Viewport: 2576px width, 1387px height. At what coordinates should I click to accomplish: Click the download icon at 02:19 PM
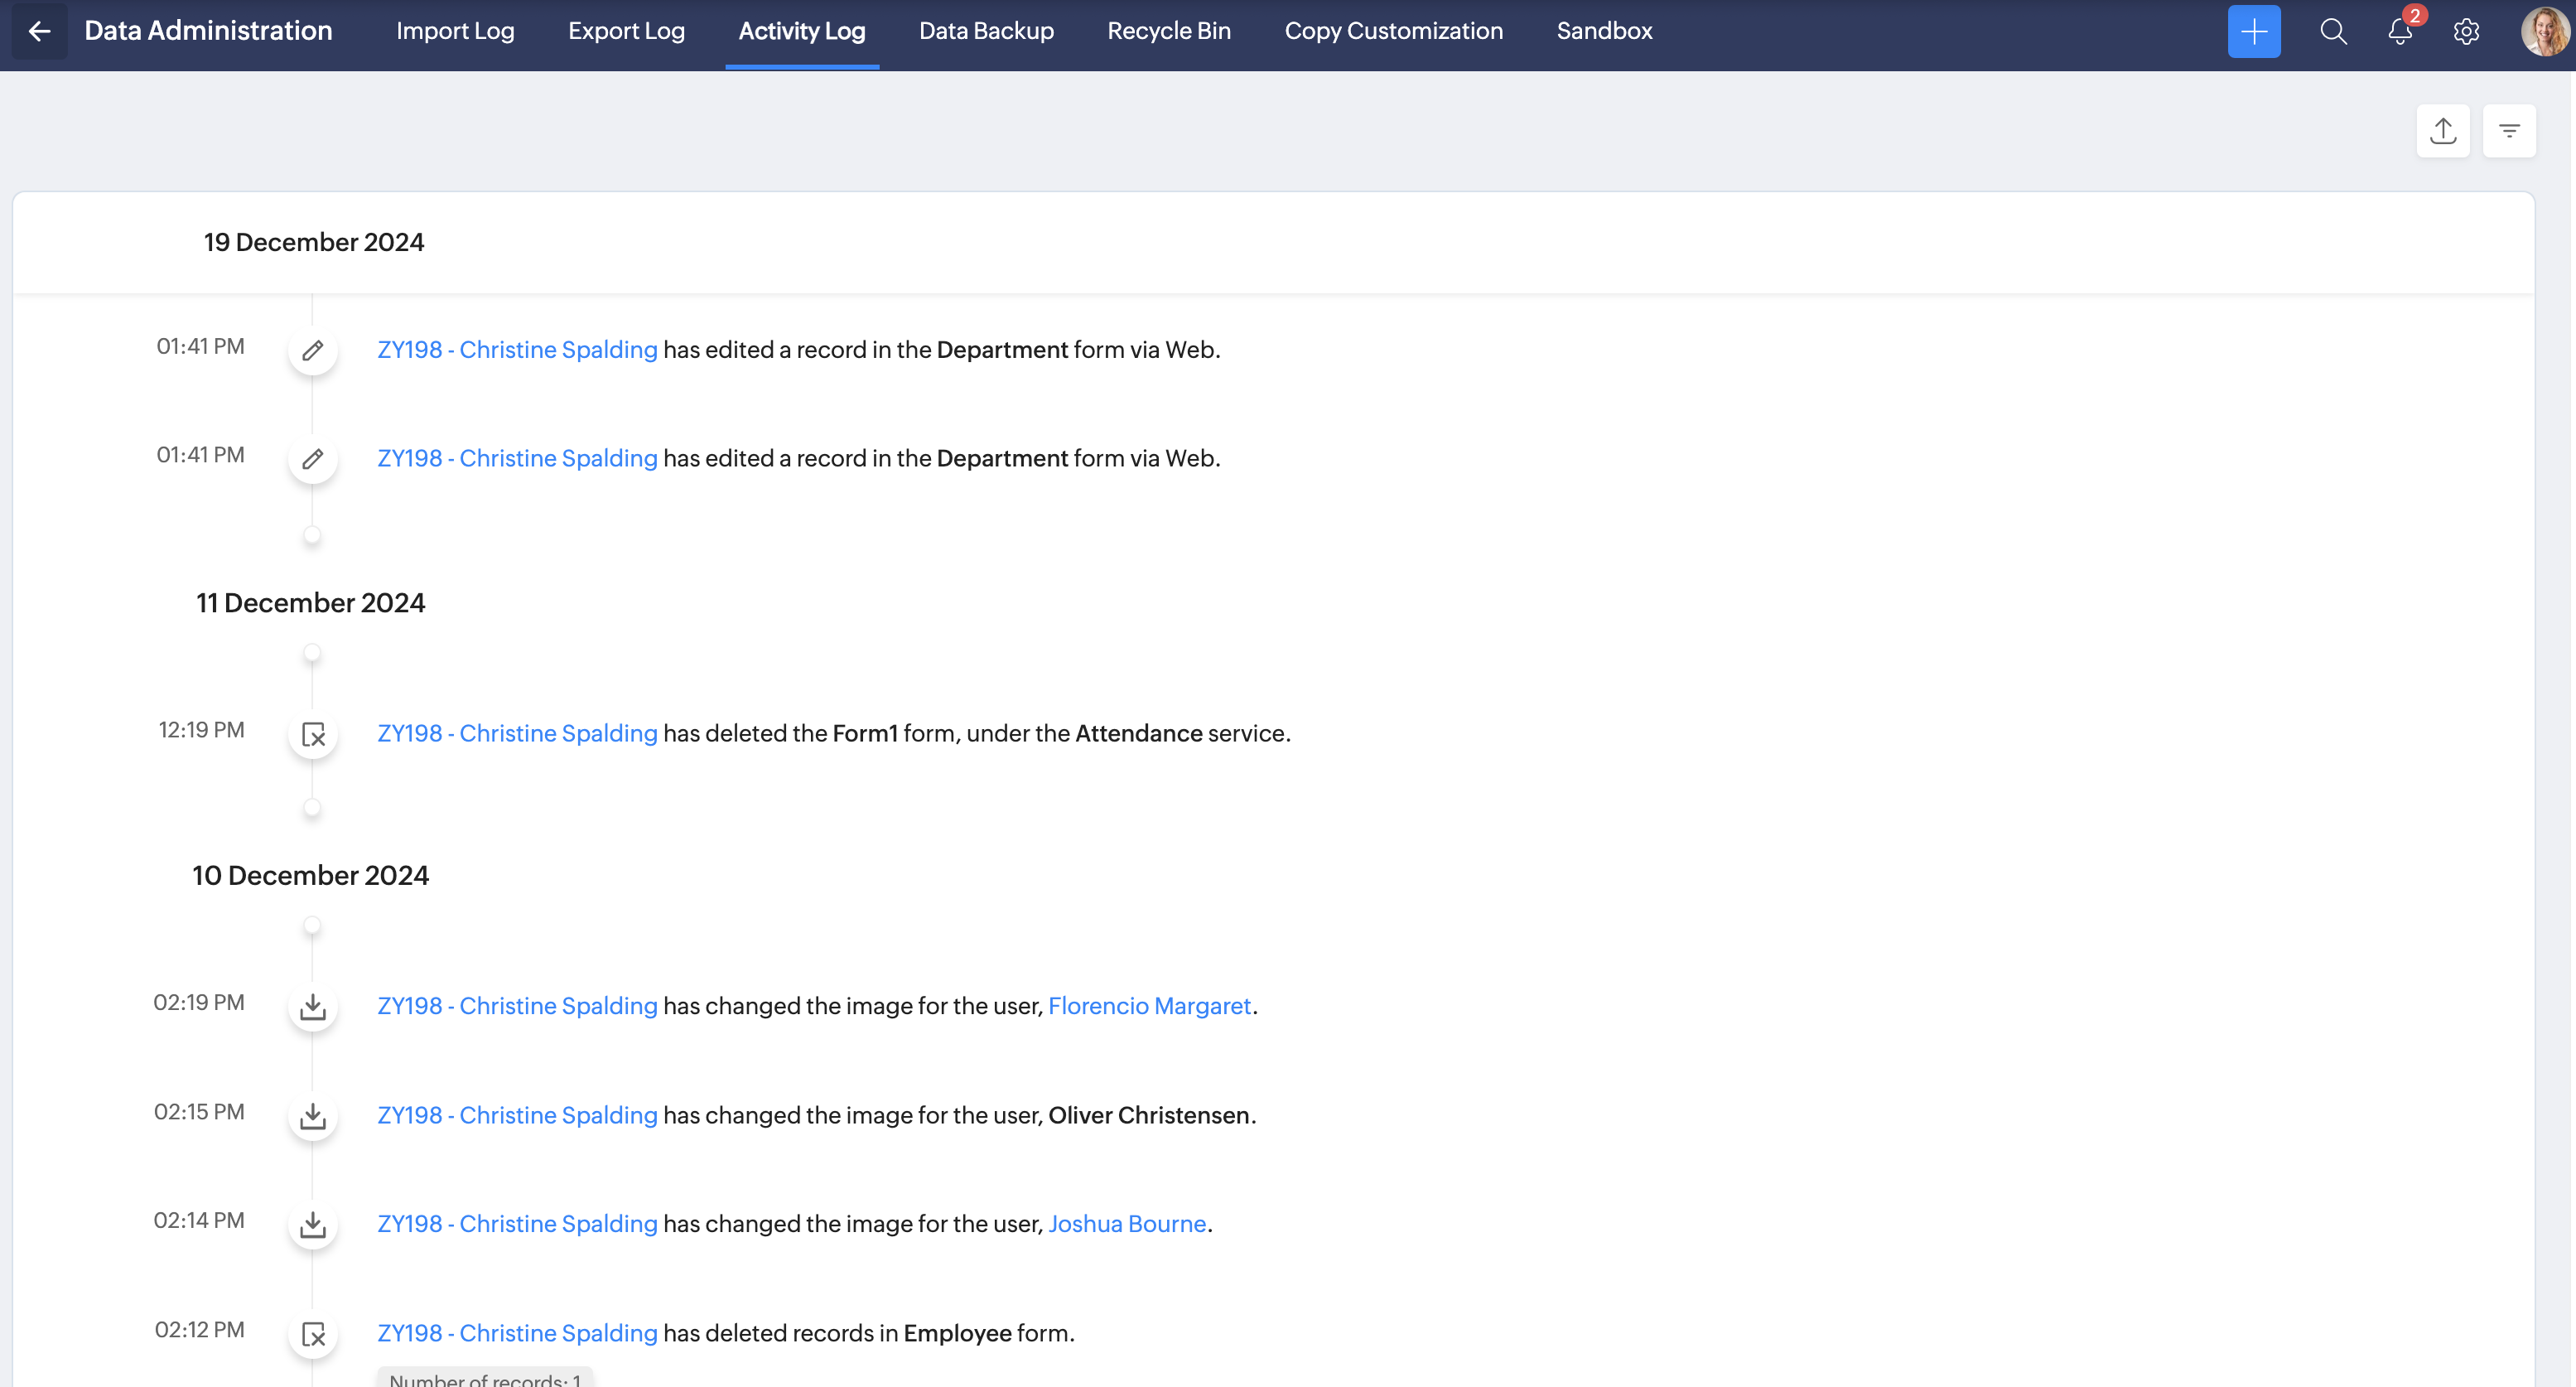click(x=313, y=1006)
